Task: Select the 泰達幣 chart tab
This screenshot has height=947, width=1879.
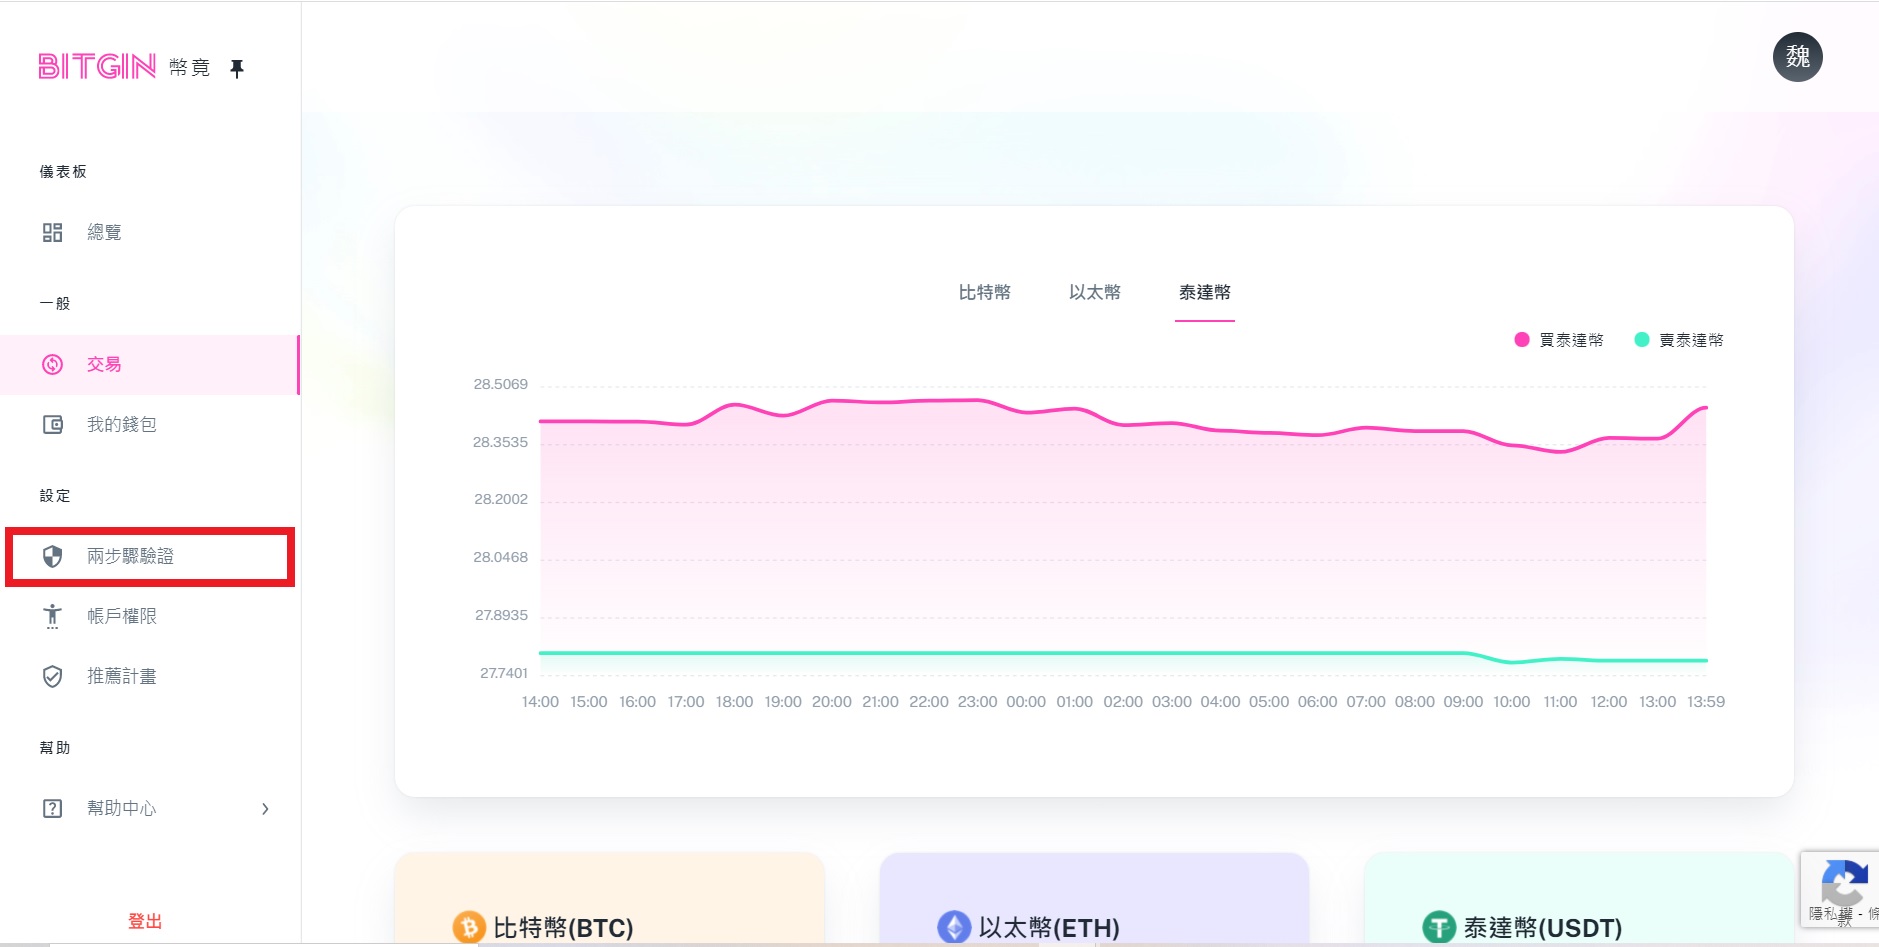Action: 1205,292
